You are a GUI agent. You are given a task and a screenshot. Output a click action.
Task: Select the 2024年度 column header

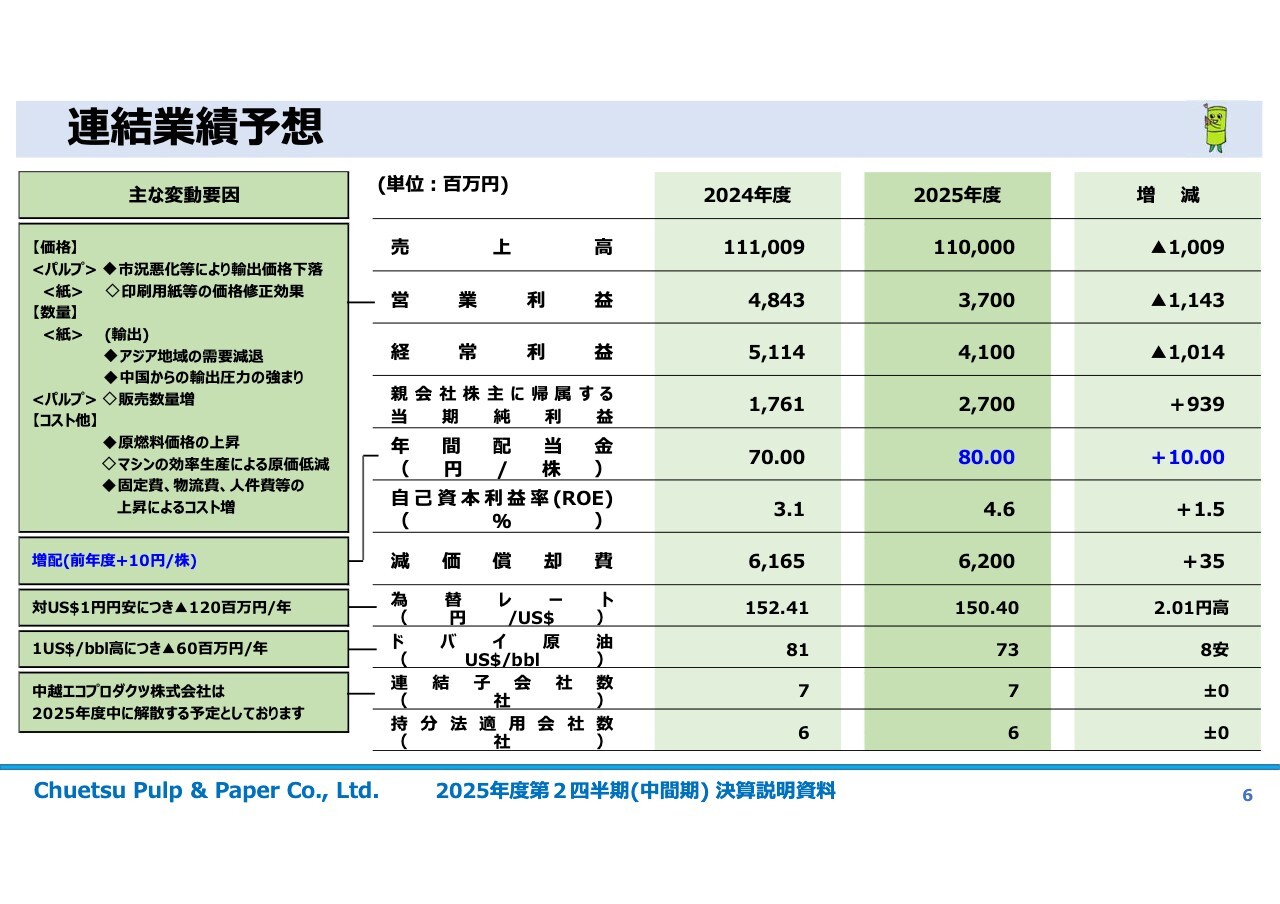pyautogui.click(x=747, y=195)
